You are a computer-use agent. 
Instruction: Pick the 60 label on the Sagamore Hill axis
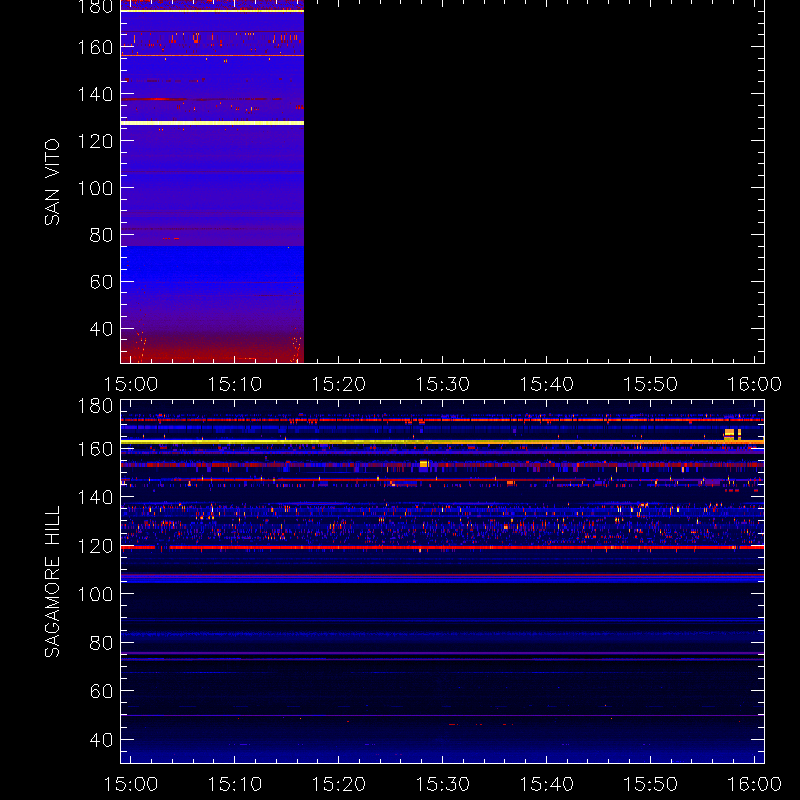click(x=101, y=691)
